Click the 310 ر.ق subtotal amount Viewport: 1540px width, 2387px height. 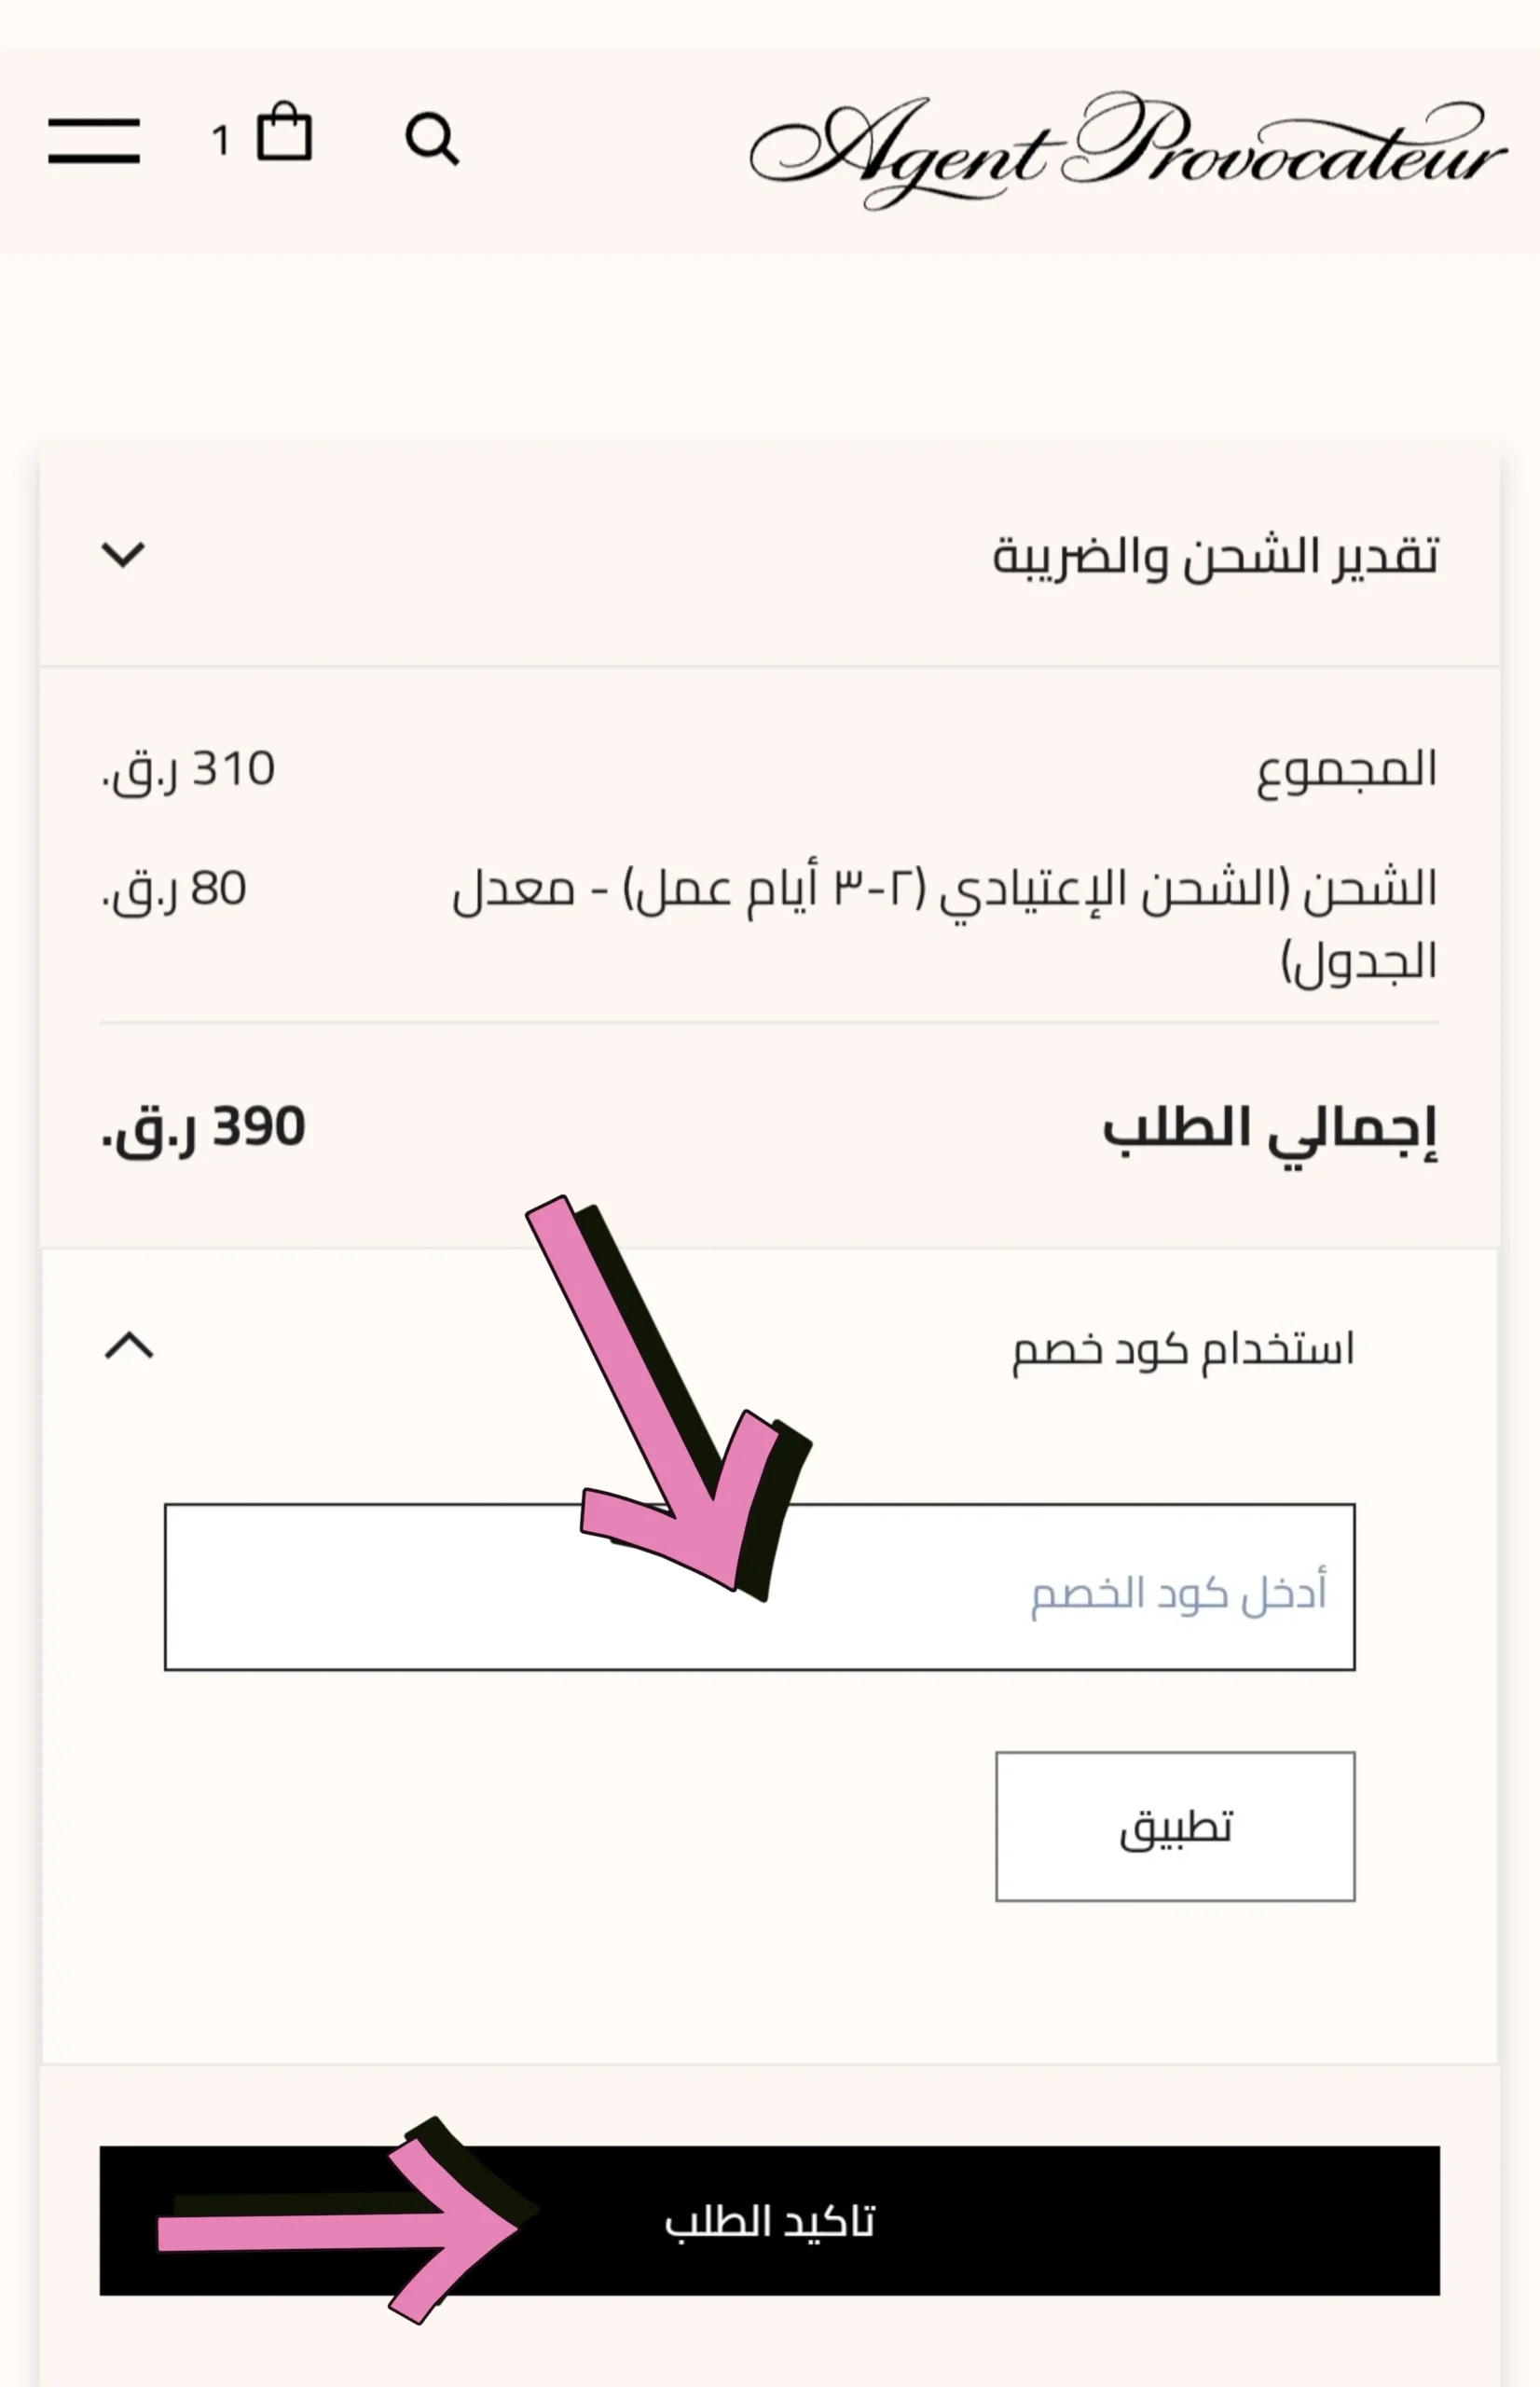tap(188, 771)
